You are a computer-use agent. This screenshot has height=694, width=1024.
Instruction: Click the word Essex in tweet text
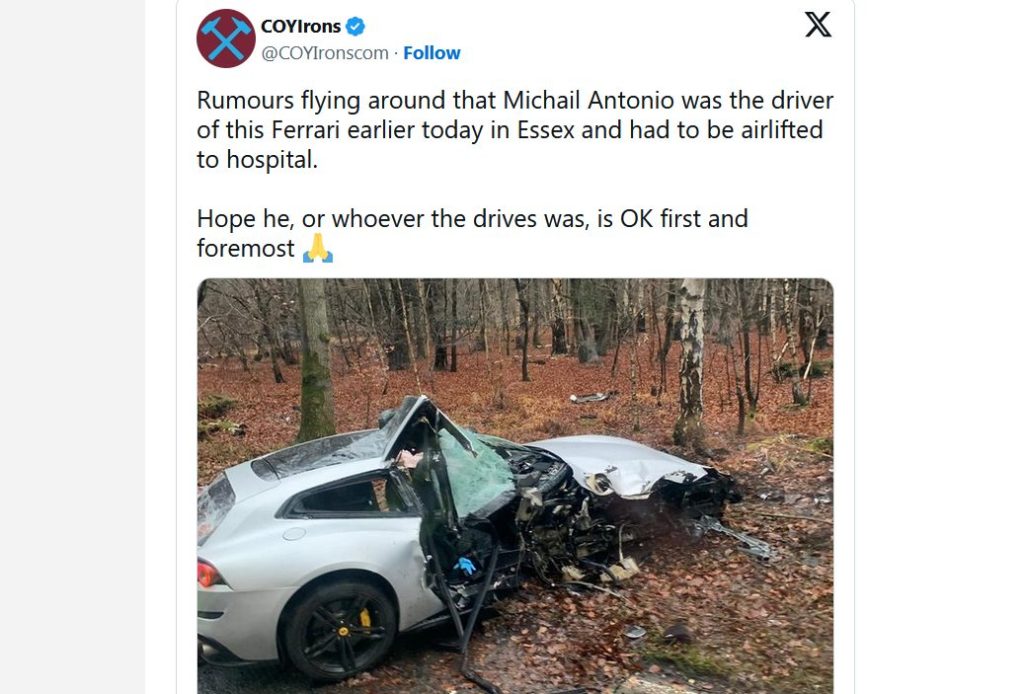tap(545, 130)
